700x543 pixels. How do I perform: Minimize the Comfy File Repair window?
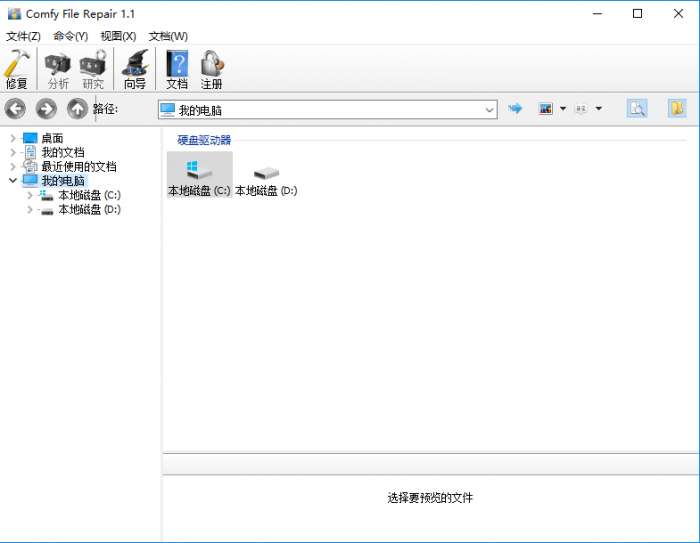click(x=597, y=14)
